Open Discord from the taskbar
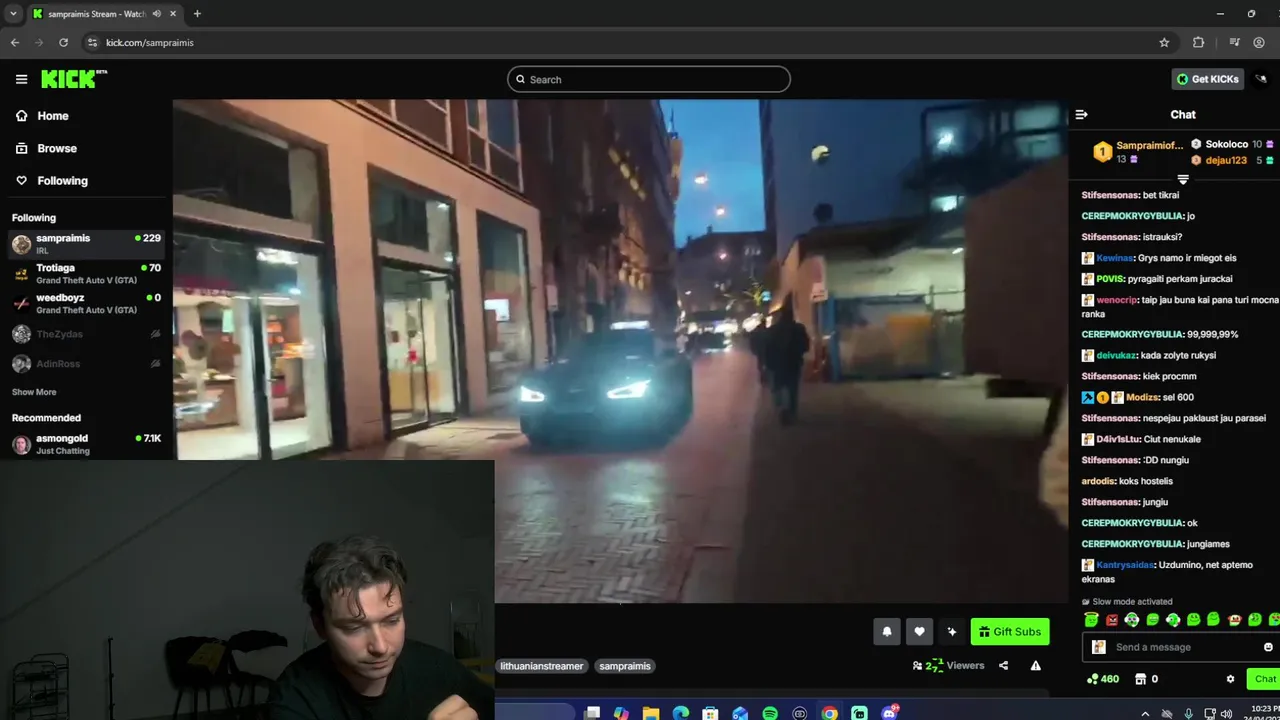This screenshot has height=720, width=1280. click(x=889, y=713)
